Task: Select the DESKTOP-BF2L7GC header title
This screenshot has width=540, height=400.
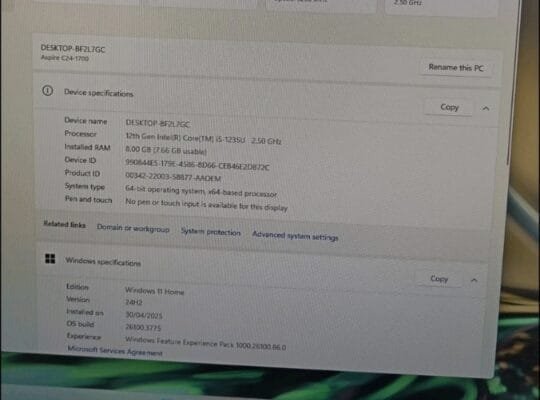Action: point(73,49)
